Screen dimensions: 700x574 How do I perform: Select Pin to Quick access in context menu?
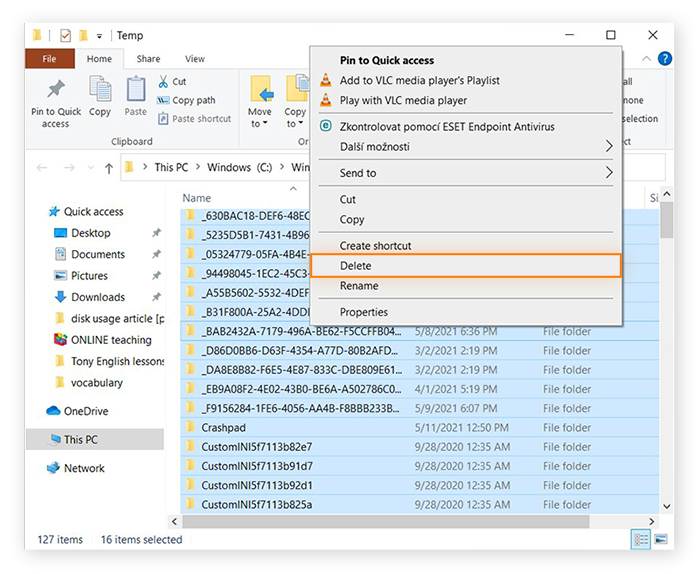(466, 60)
